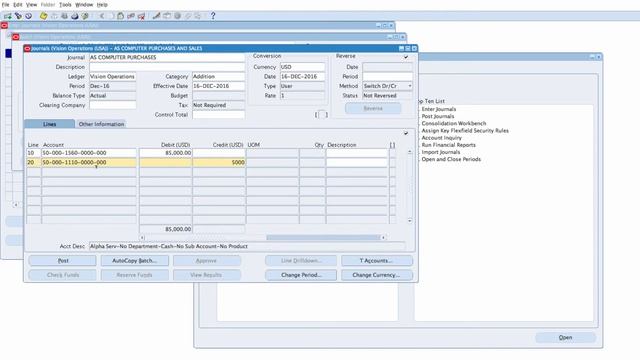Click the Print toolbar icon
The image size is (640, 360).
click(75, 16)
